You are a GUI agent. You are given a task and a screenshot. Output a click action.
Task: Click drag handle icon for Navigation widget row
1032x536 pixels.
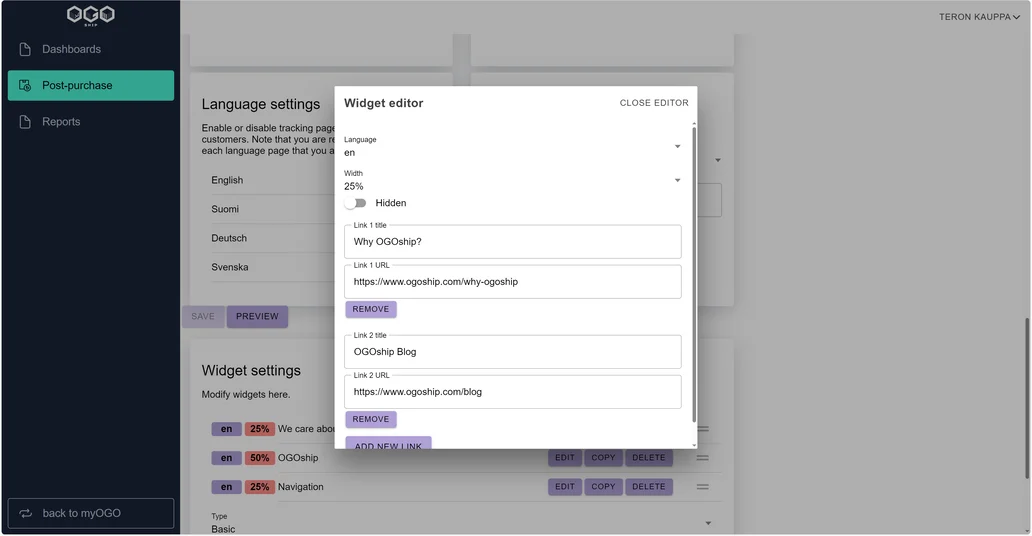pos(703,487)
